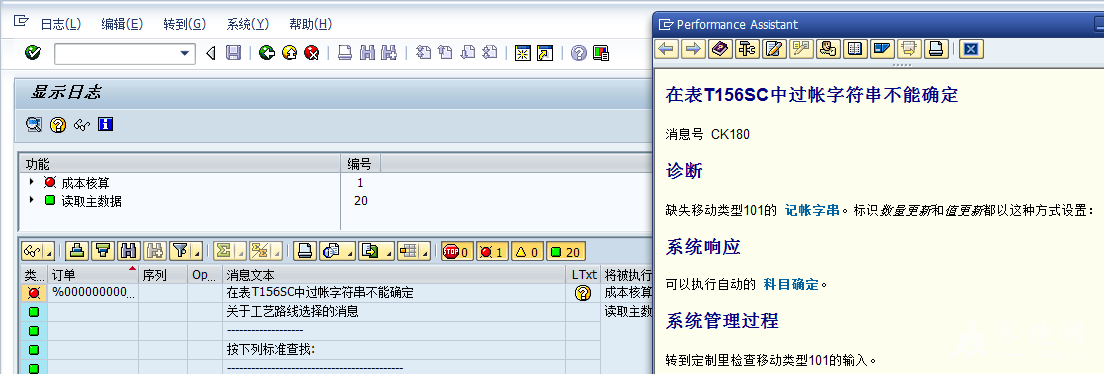Screen dimensions: 1104x374
Task: Click the Sort Ascending icon
Action: 78,251
